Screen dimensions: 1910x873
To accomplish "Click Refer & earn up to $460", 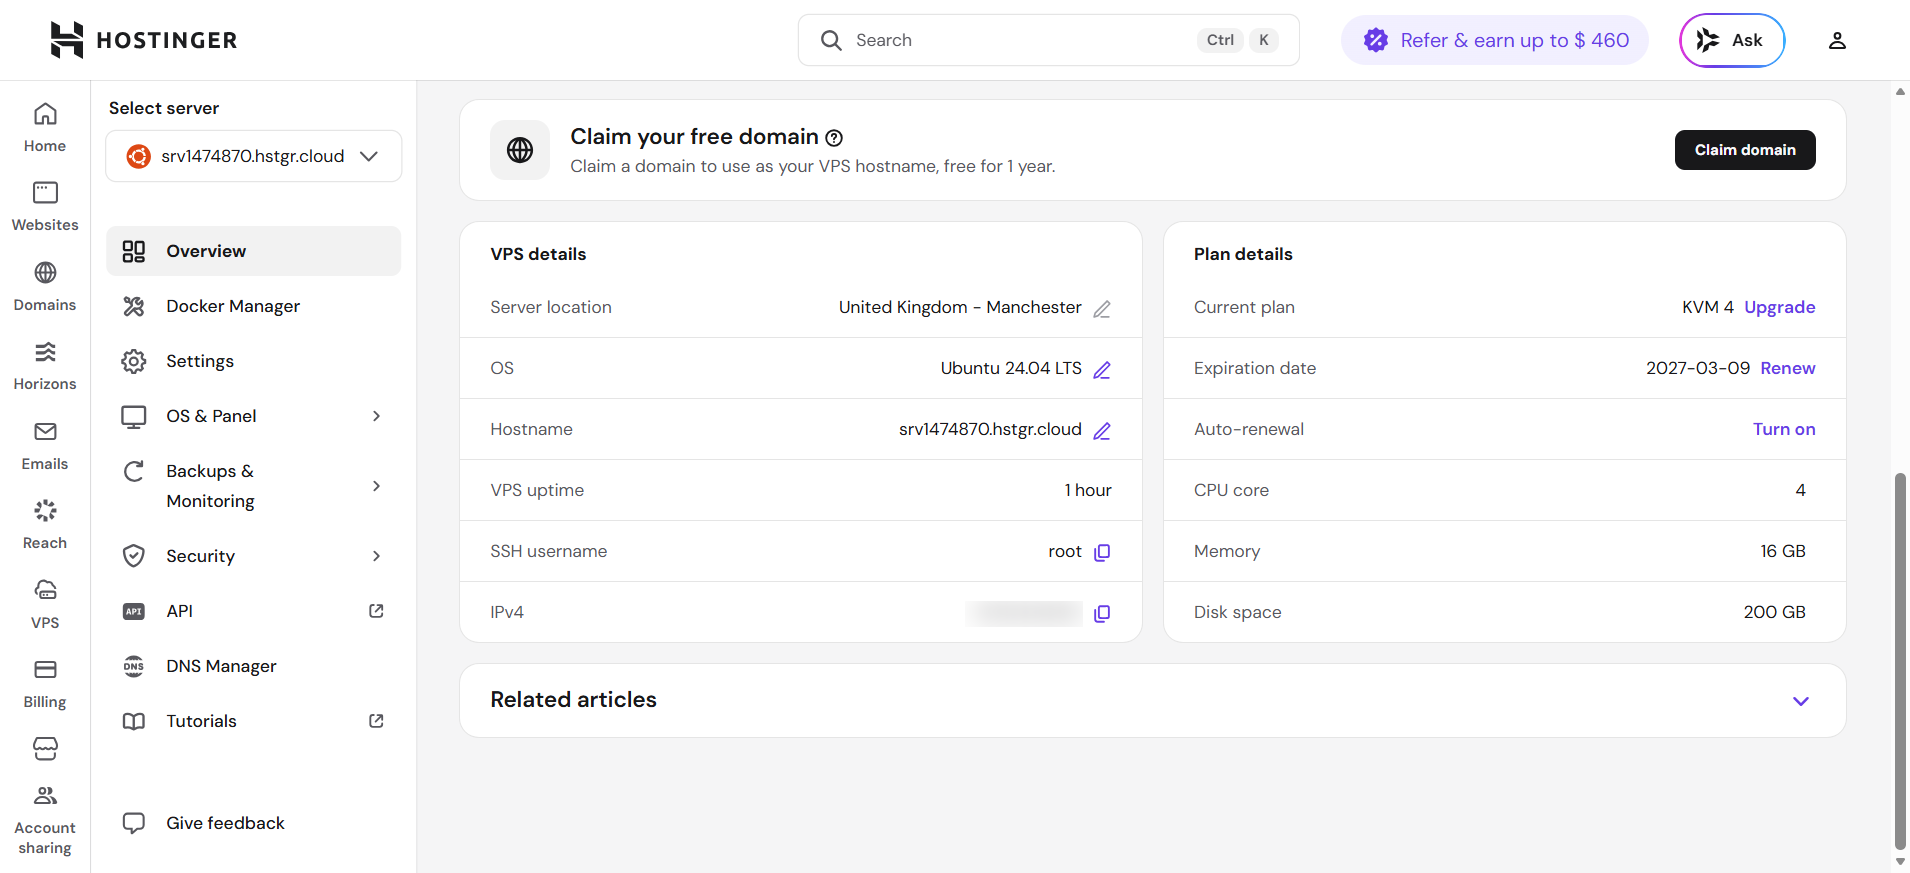I will [1495, 40].
